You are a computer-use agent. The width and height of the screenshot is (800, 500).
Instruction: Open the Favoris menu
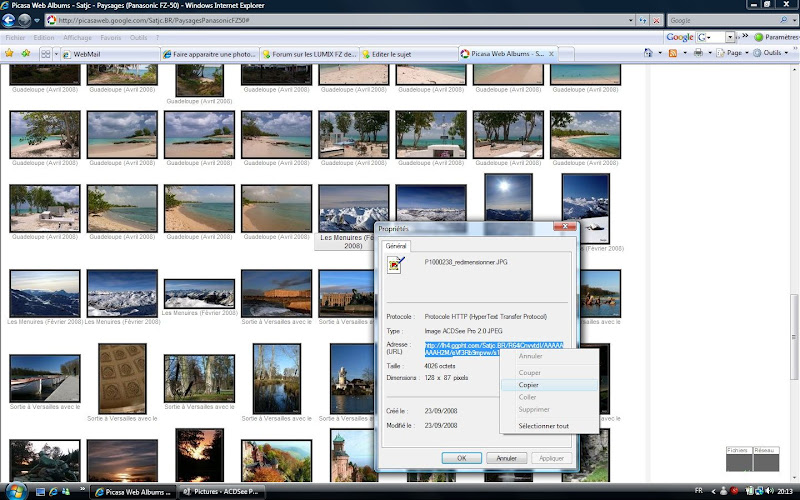pos(111,38)
